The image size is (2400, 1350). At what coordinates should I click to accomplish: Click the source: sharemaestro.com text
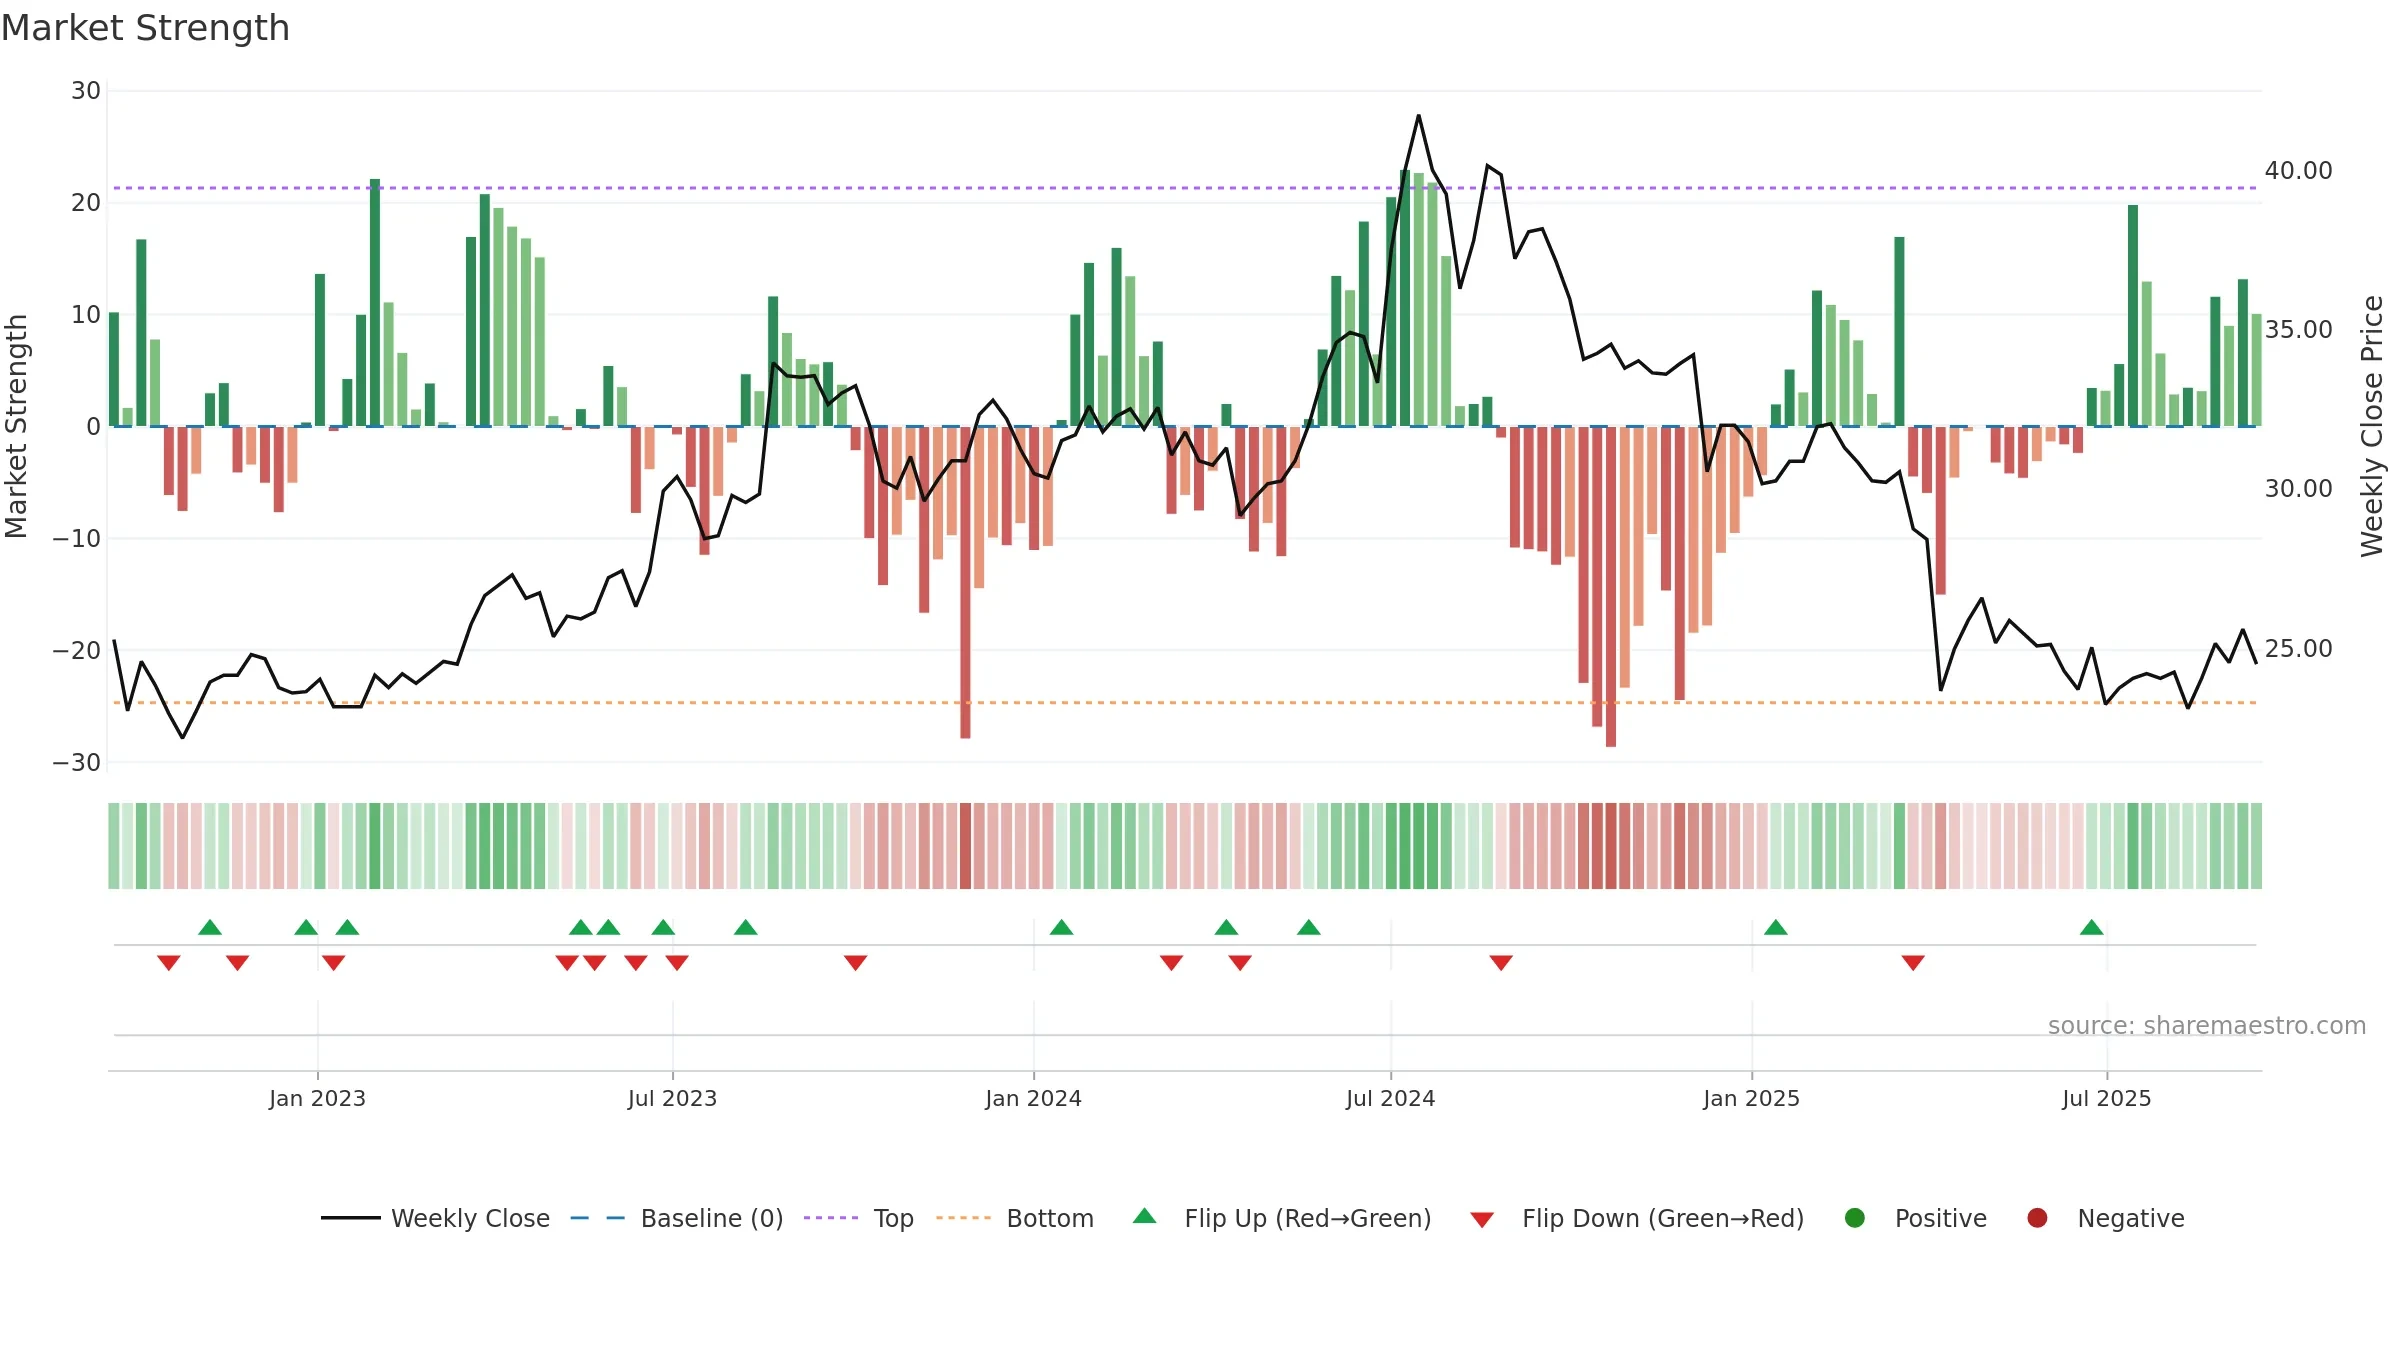point(2207,1026)
